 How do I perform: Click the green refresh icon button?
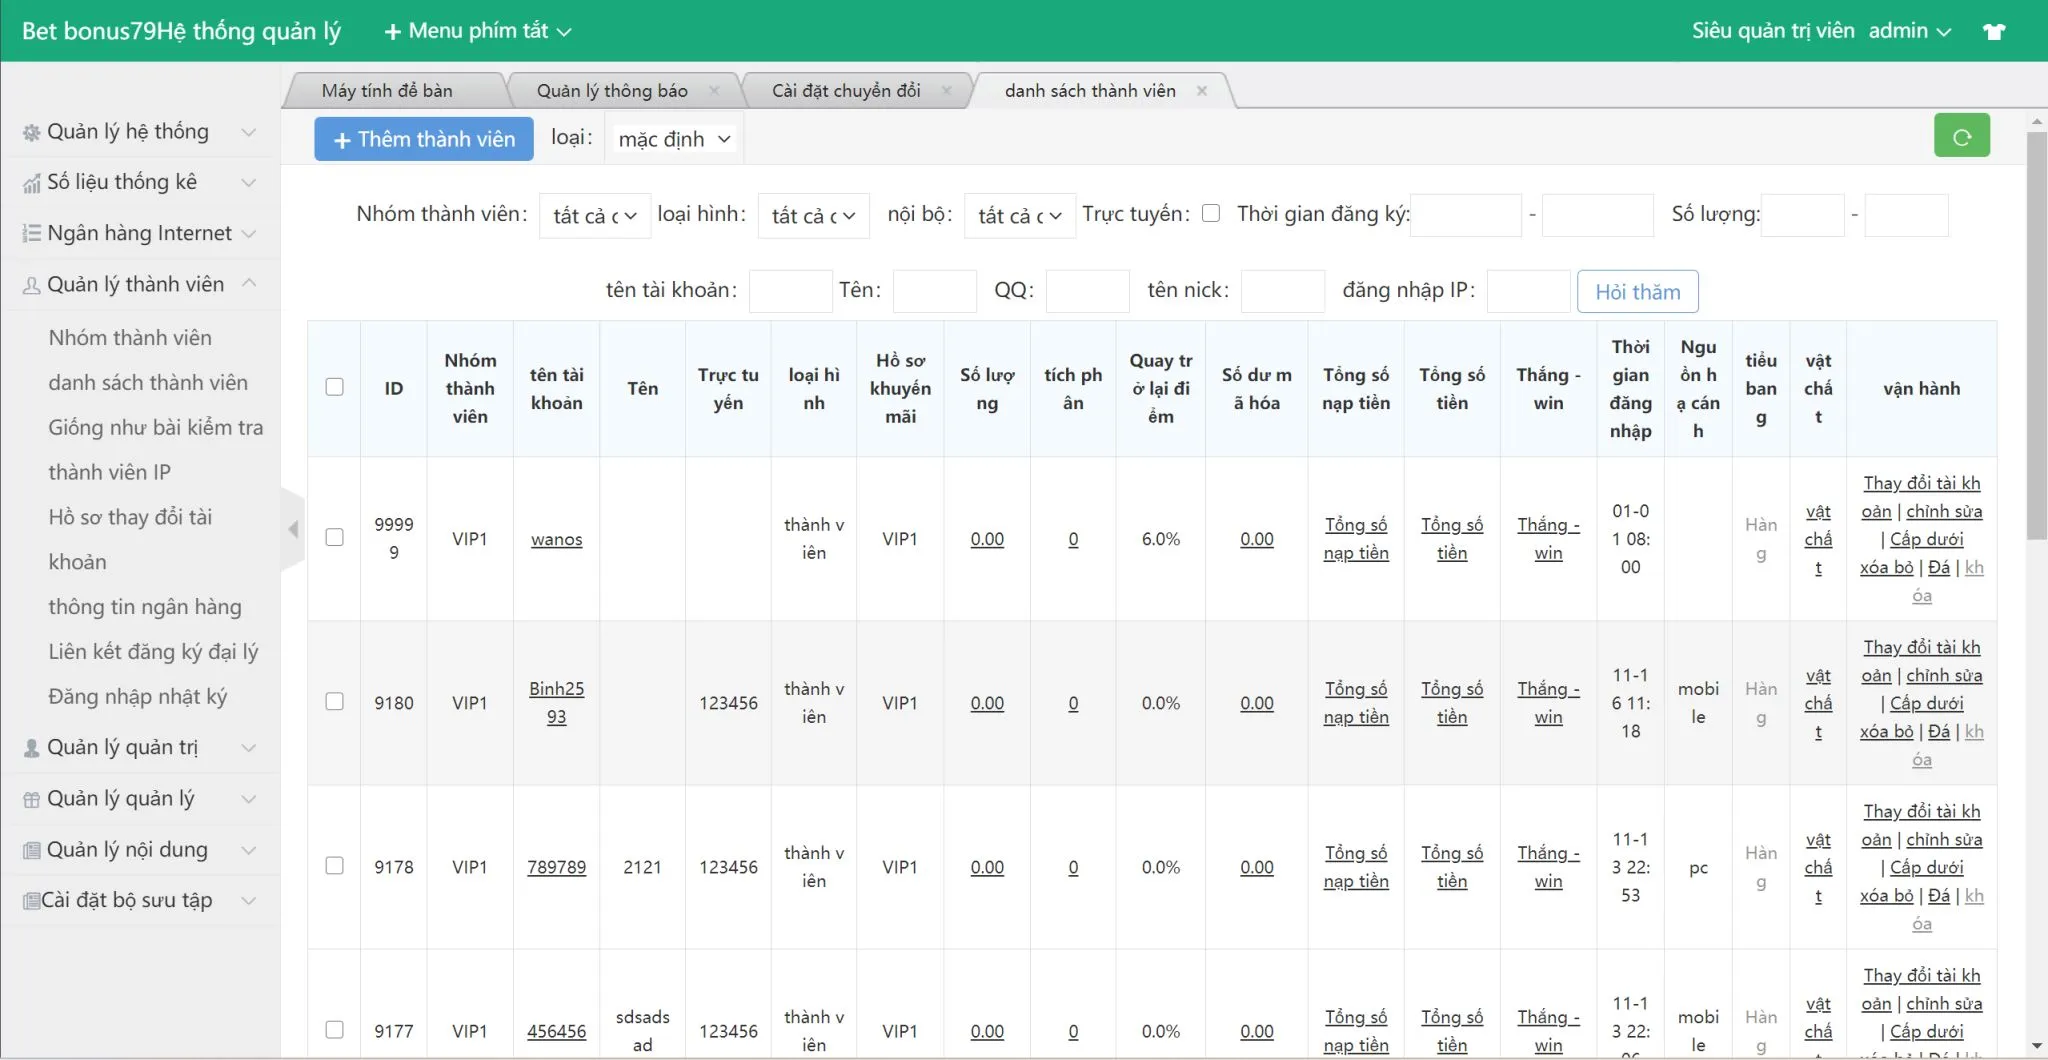click(x=1961, y=137)
